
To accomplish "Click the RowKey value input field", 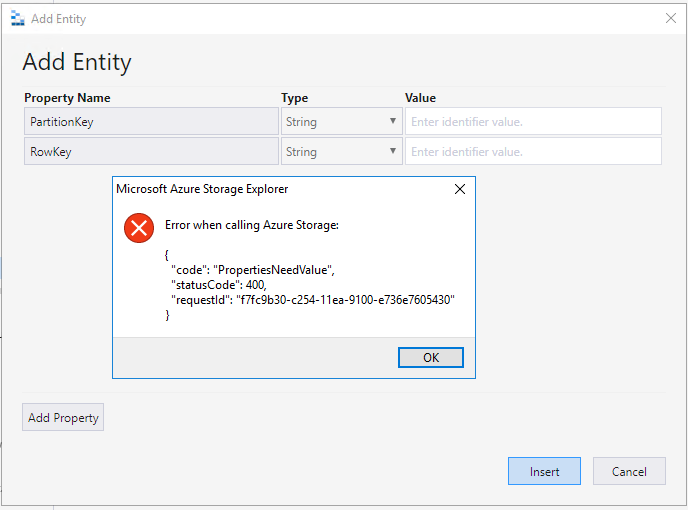I will 533,151.
